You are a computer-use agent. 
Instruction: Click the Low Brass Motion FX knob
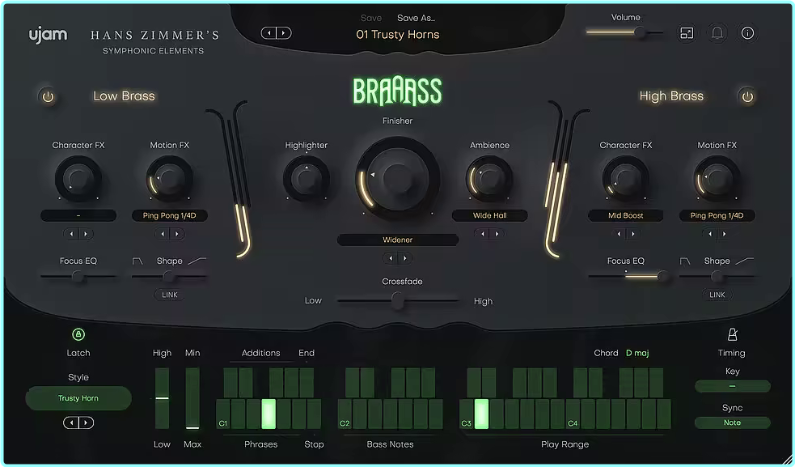click(169, 178)
